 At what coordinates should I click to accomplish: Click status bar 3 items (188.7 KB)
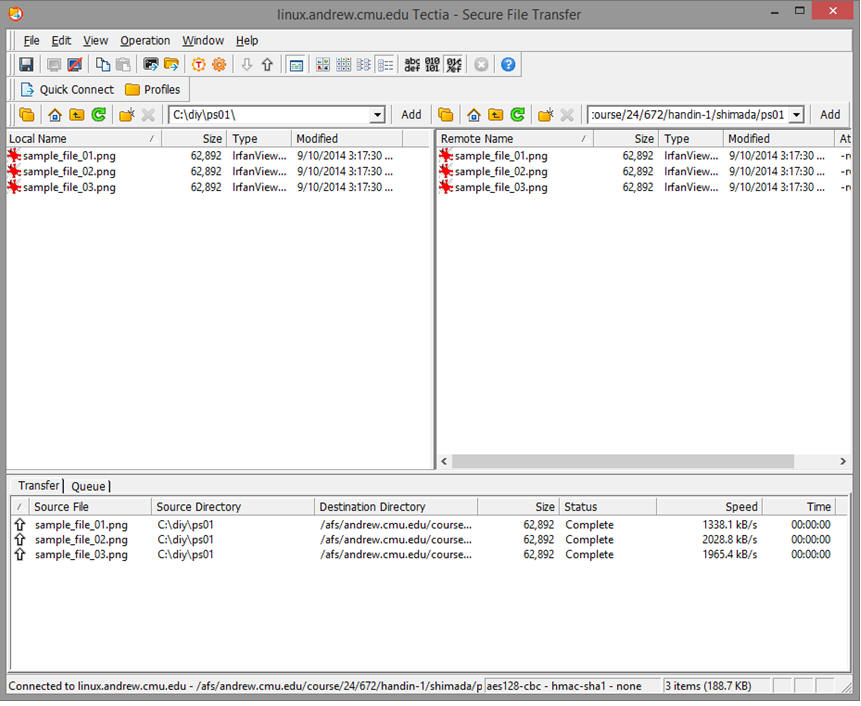[x=708, y=686]
